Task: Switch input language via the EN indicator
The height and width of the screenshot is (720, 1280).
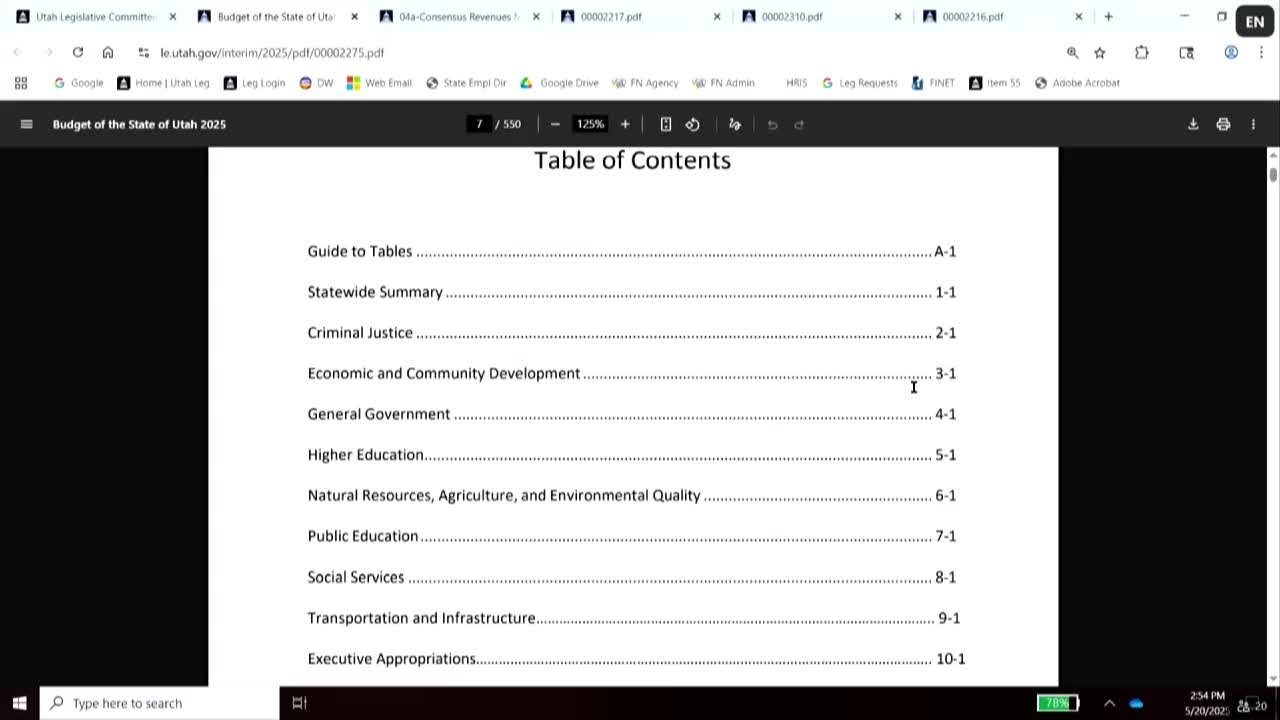Action: point(1254,20)
